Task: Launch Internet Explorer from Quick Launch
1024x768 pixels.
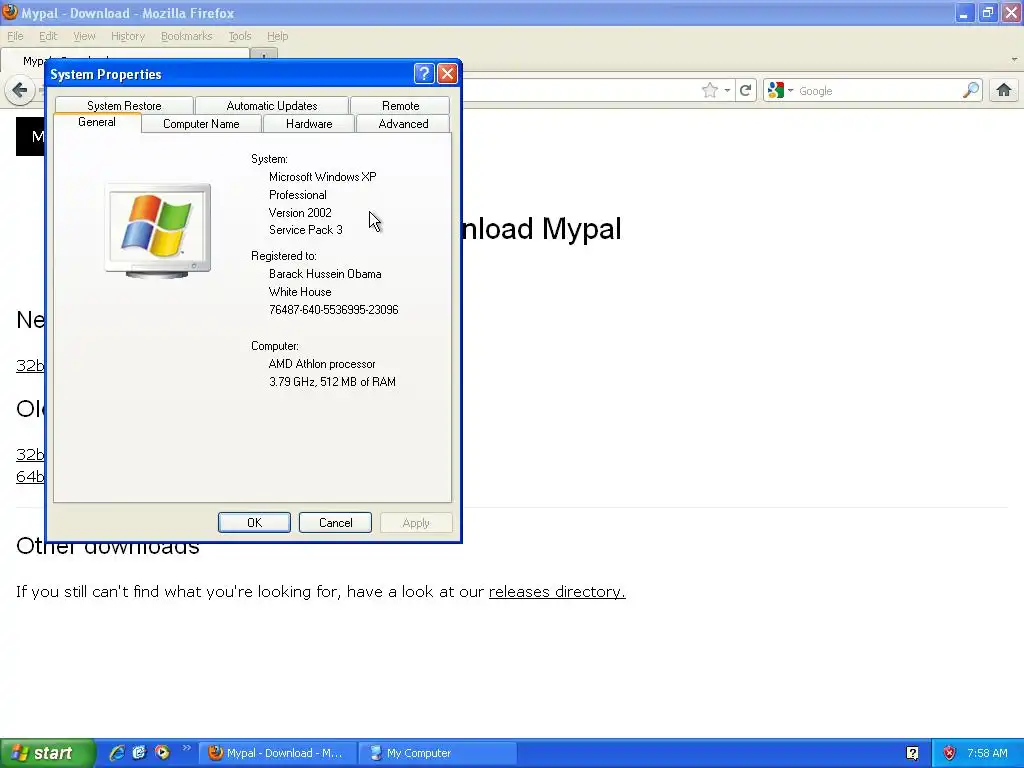Action: [x=117, y=753]
